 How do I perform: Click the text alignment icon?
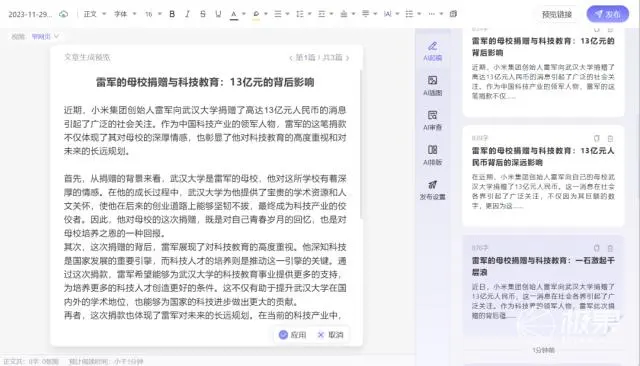point(278,14)
